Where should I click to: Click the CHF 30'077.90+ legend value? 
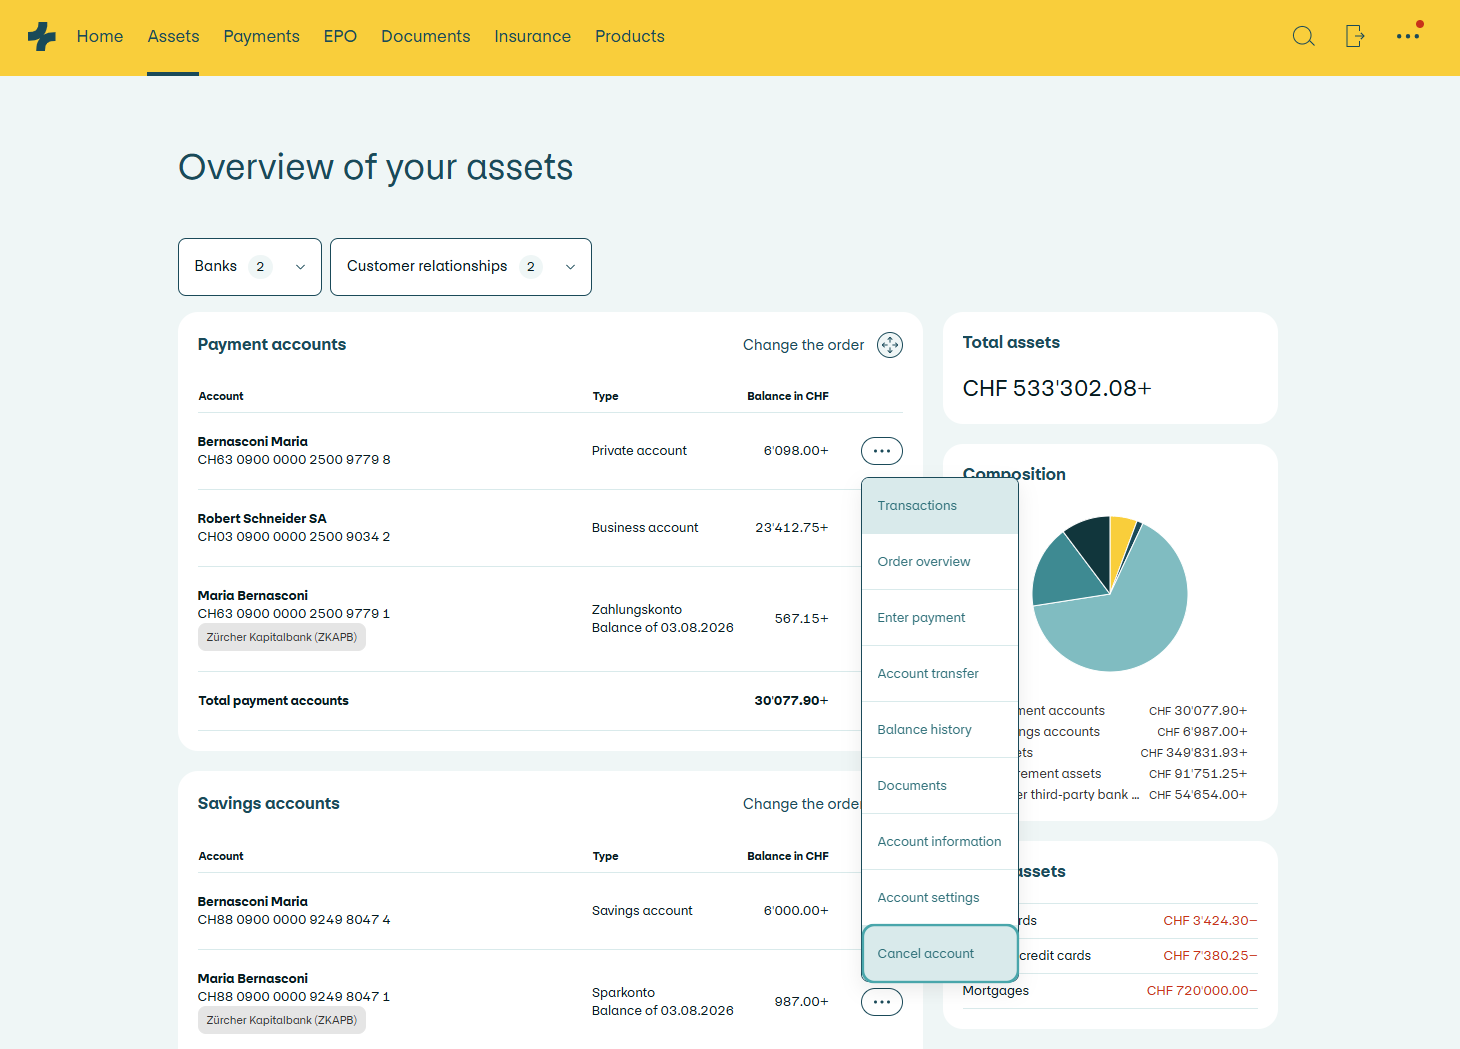1198,711
